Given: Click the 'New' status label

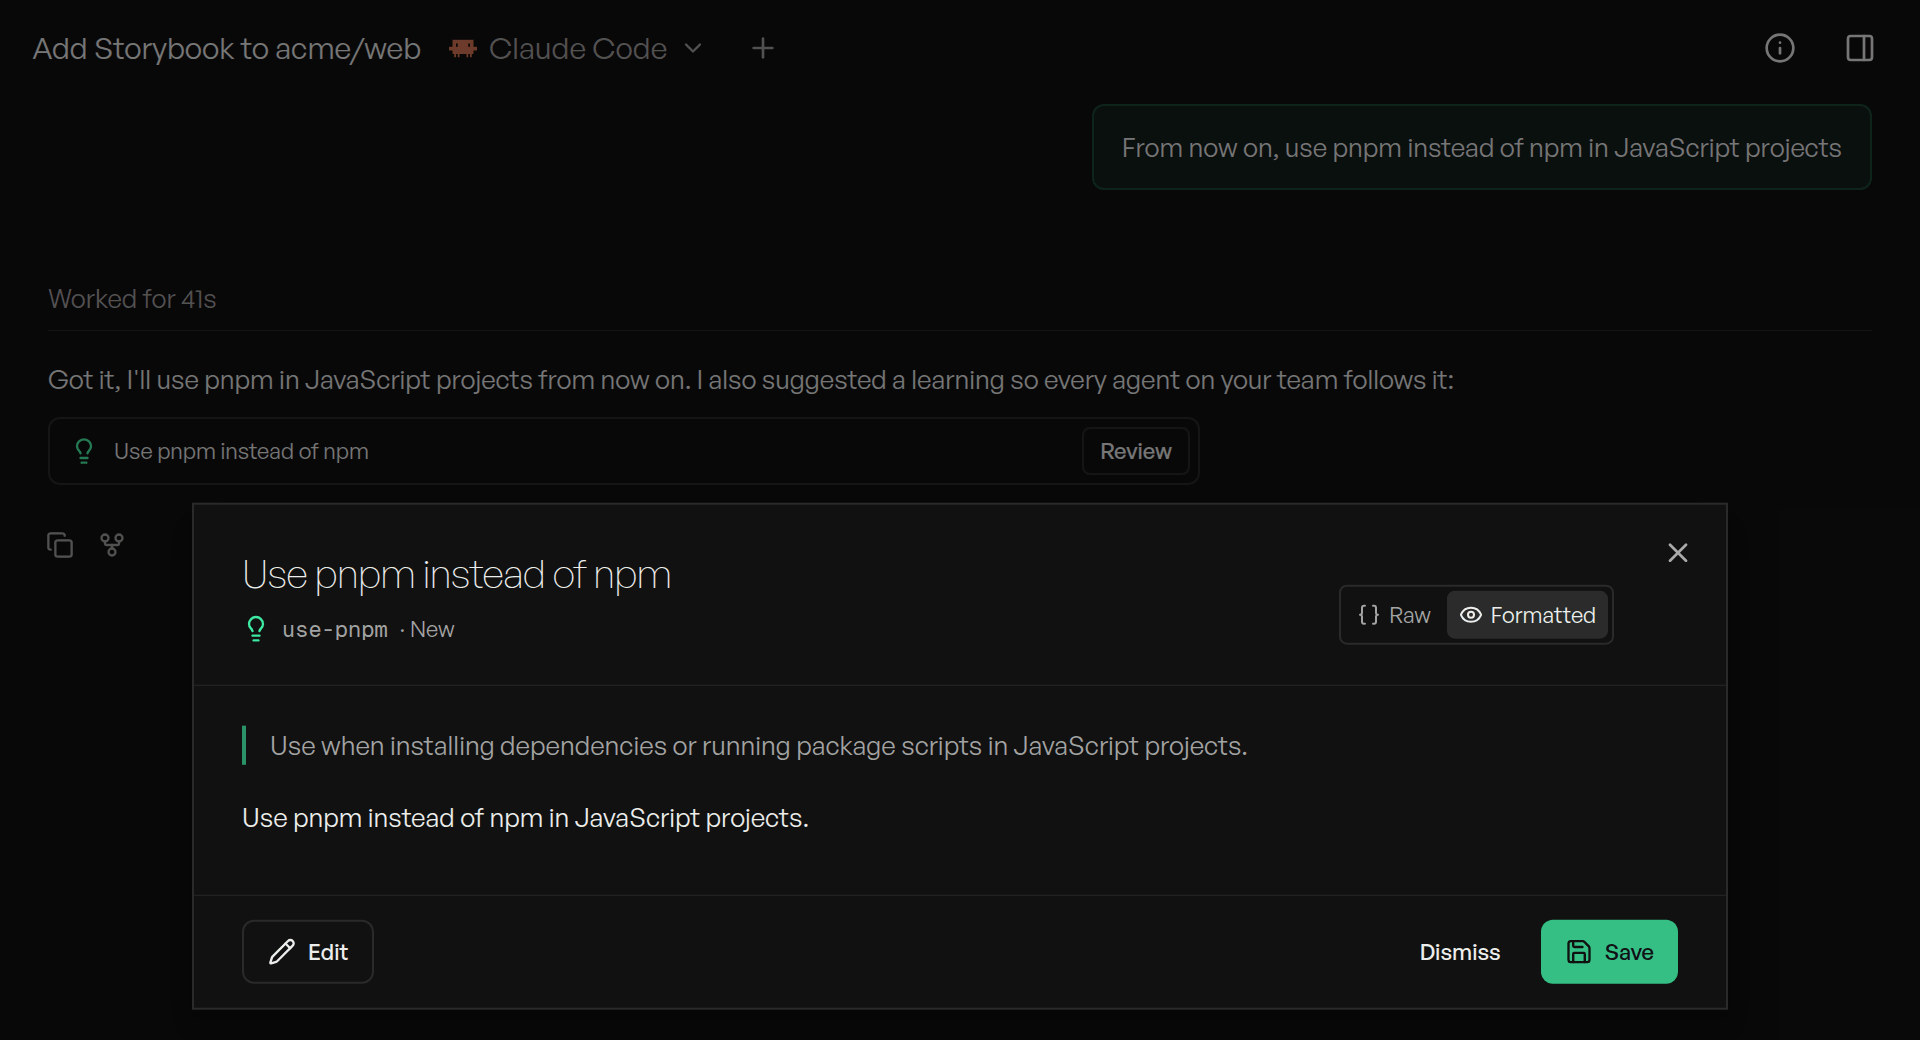Looking at the screenshot, I should 432,630.
